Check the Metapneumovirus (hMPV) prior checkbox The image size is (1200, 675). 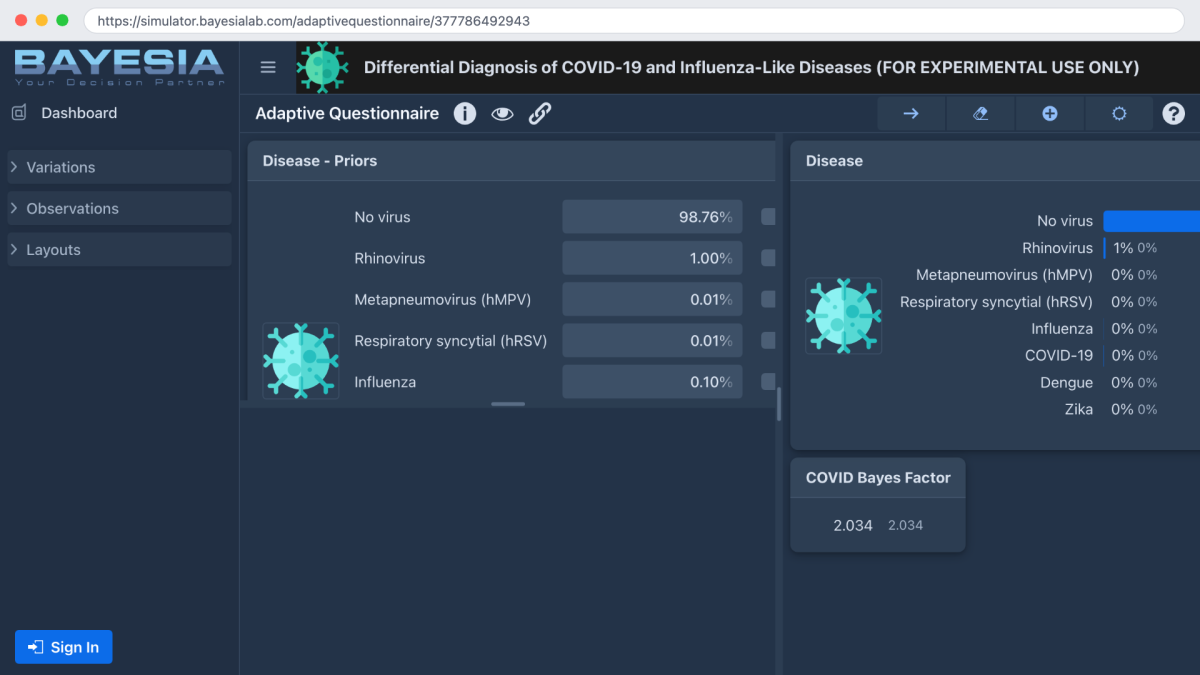coord(768,299)
